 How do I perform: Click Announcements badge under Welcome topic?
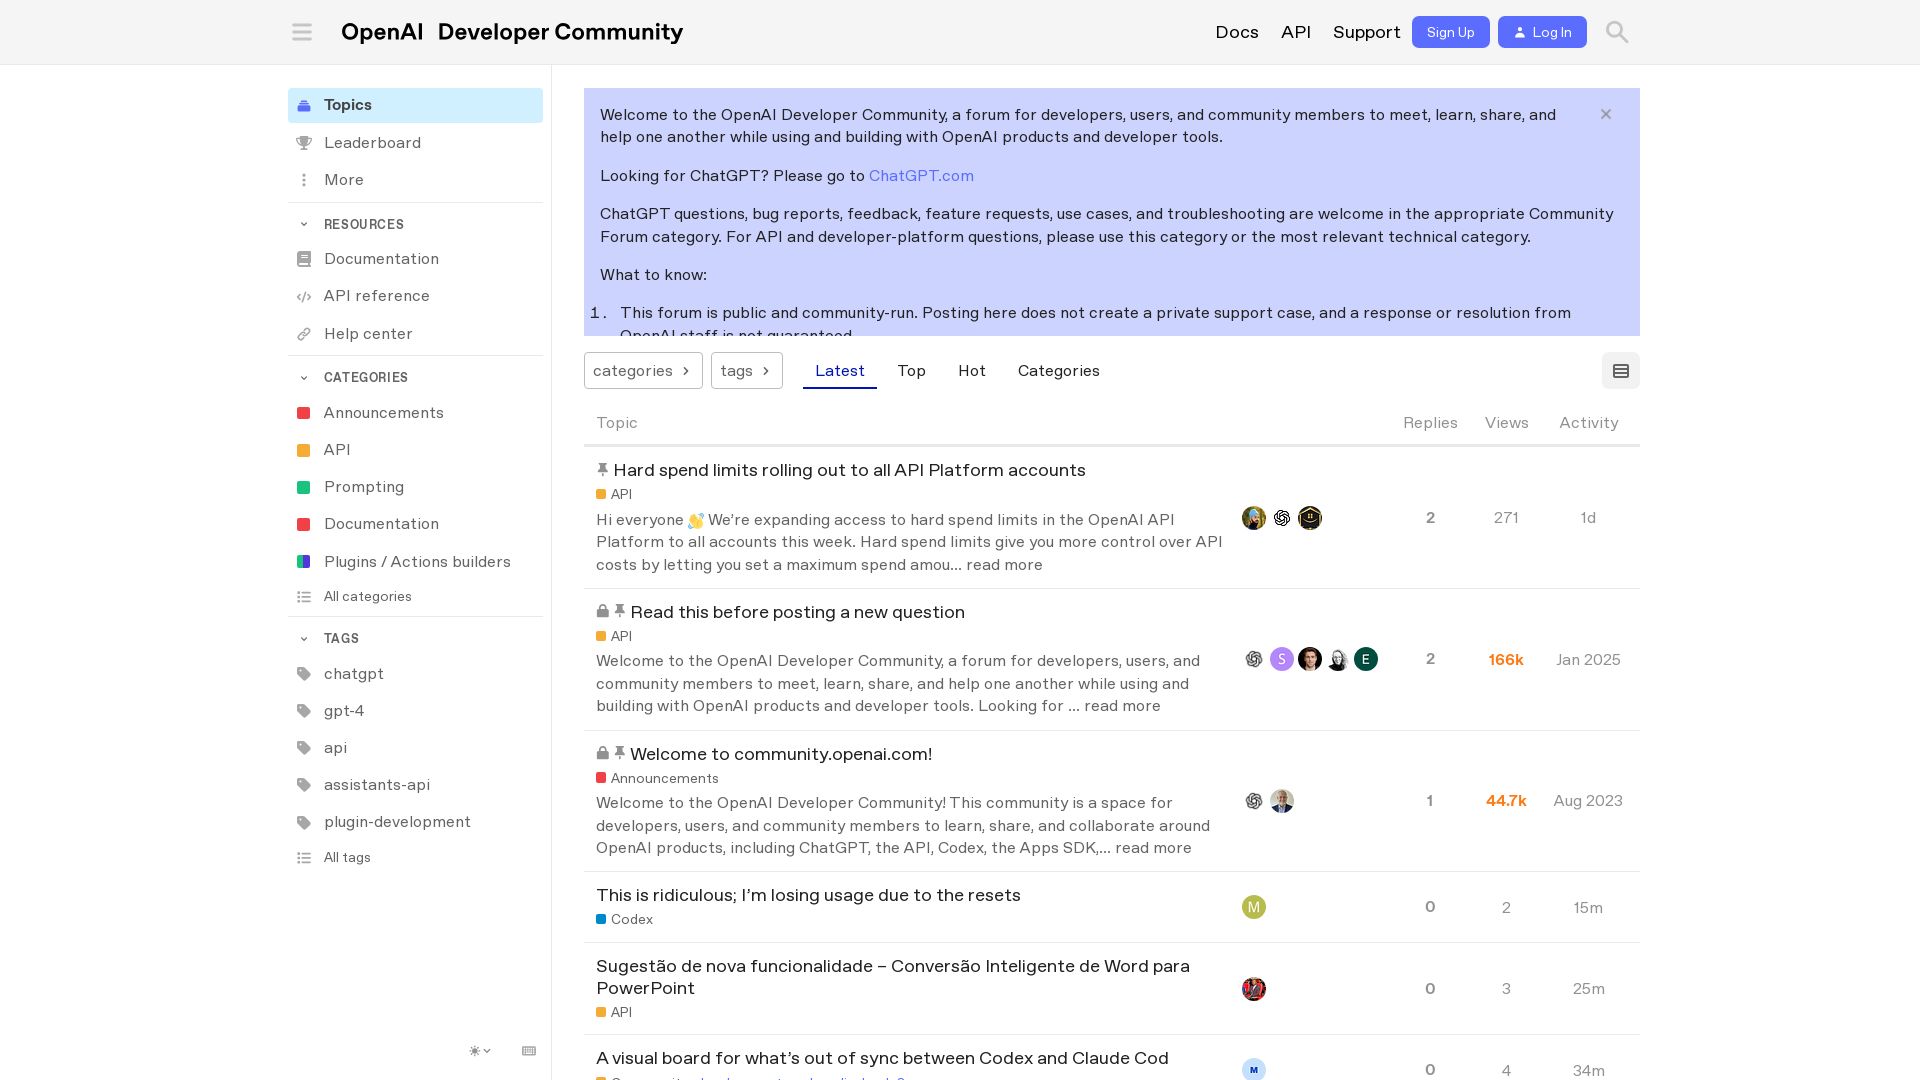657,778
